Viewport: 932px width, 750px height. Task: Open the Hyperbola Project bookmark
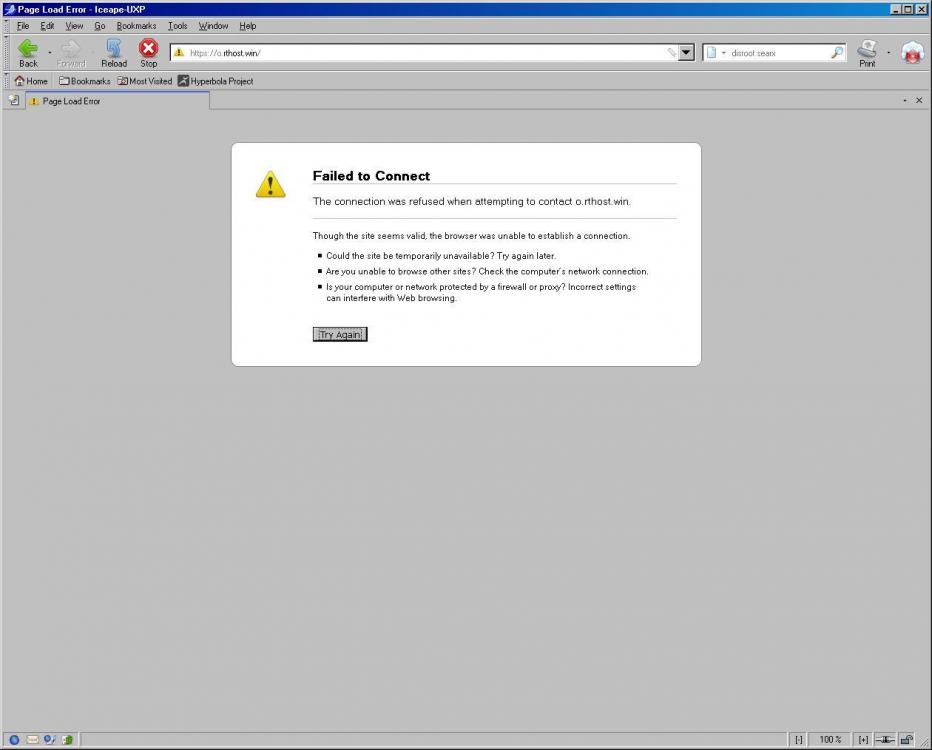tap(215, 81)
